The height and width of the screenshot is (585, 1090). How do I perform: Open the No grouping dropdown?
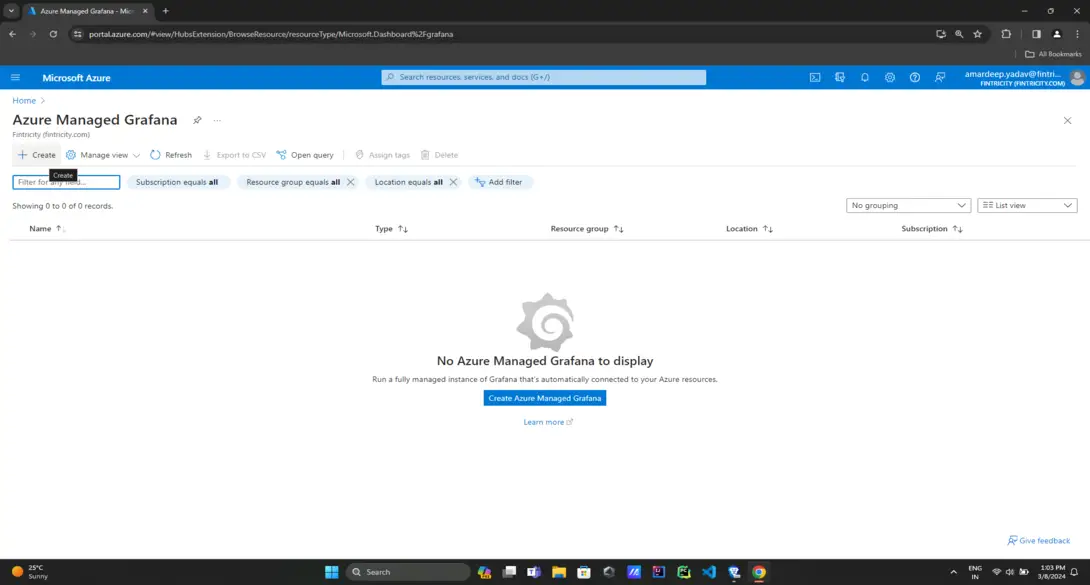908,206
